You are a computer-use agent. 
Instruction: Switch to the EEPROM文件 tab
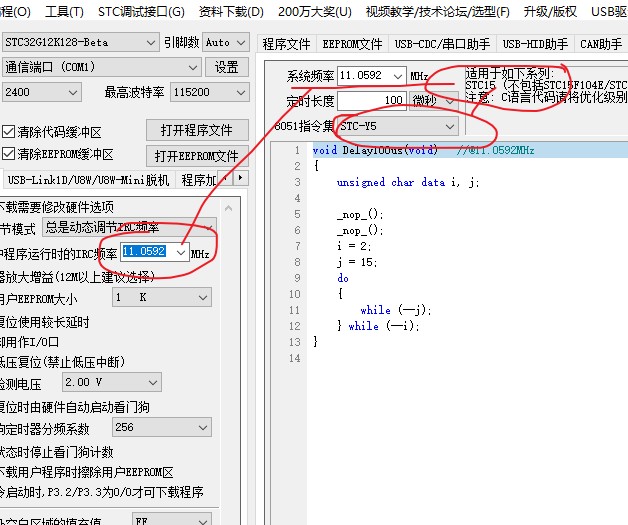pyautogui.click(x=352, y=44)
